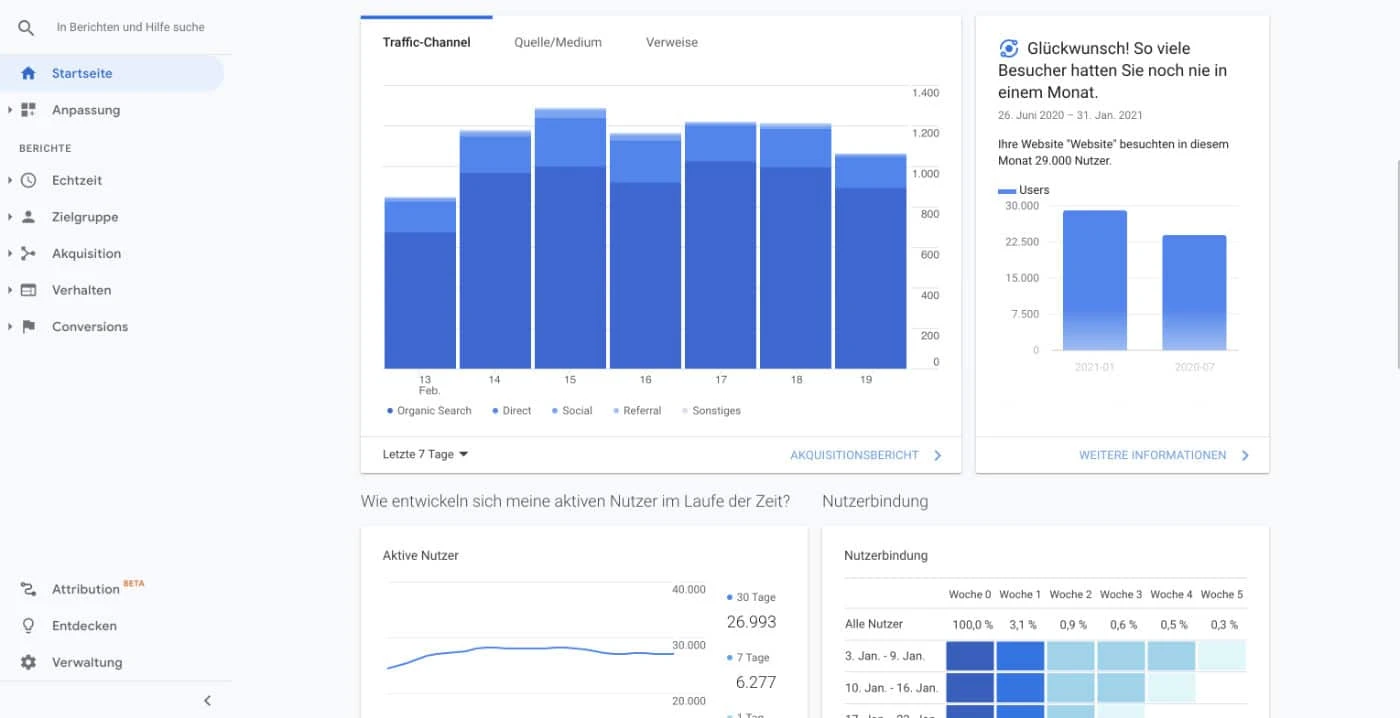Toggle the Sonstiges legend entry
The image size is (1400, 718).
711,410
